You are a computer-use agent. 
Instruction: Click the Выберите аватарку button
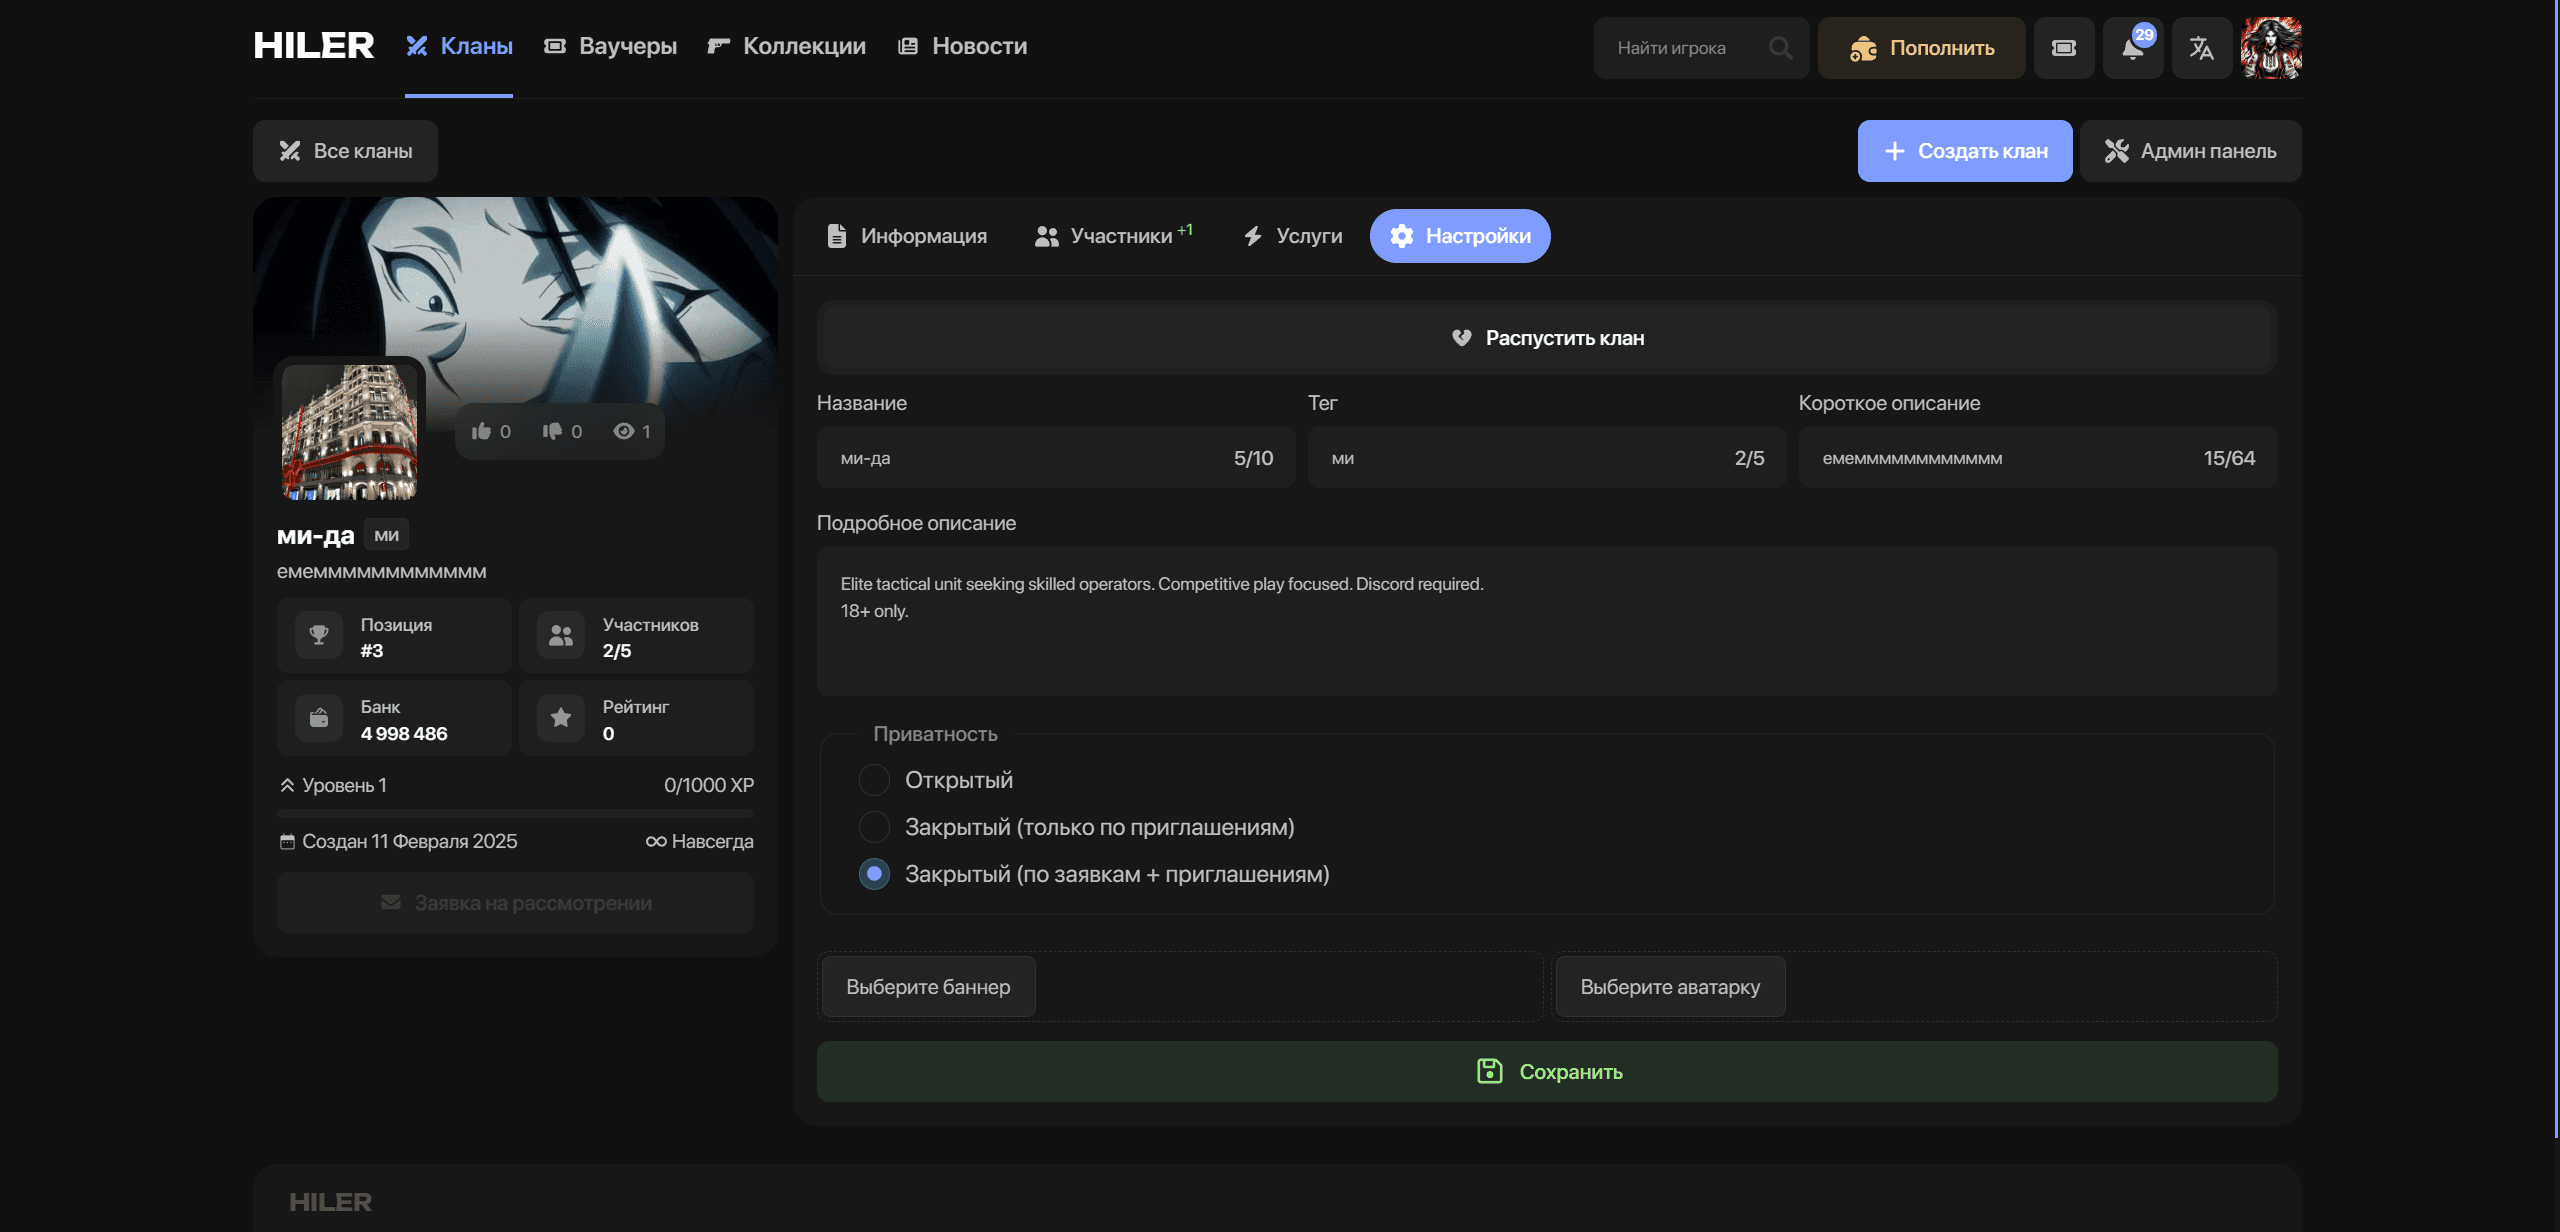(1670, 987)
